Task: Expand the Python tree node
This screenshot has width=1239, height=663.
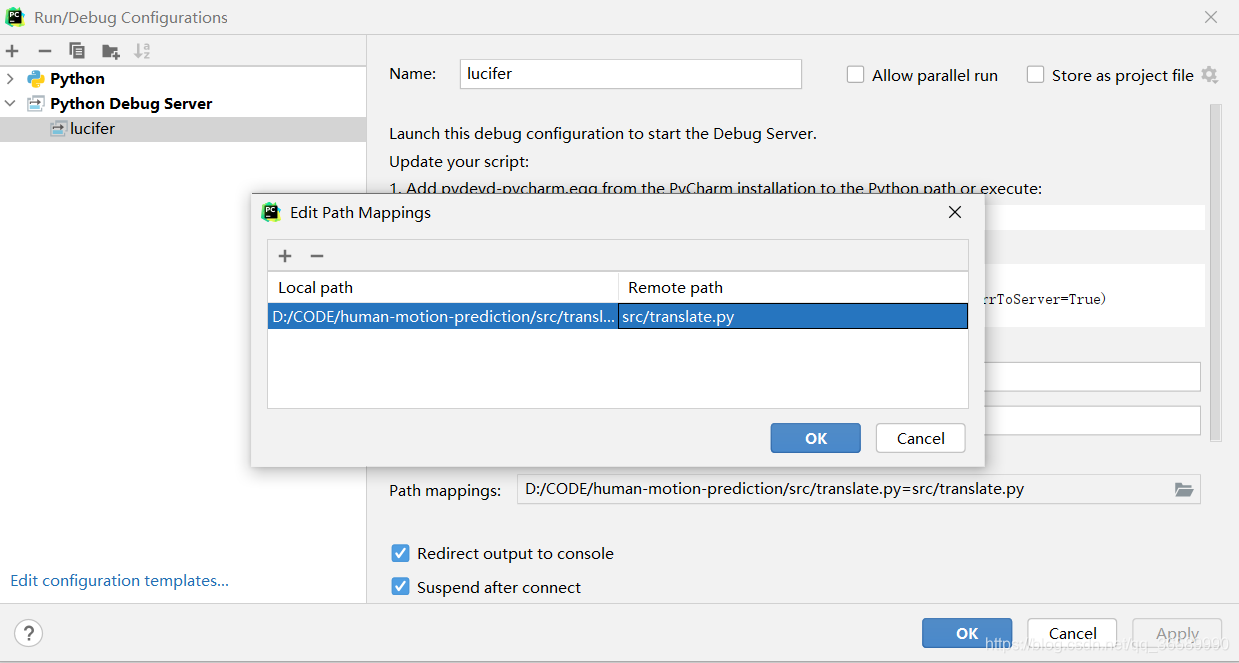Action: [x=10, y=79]
